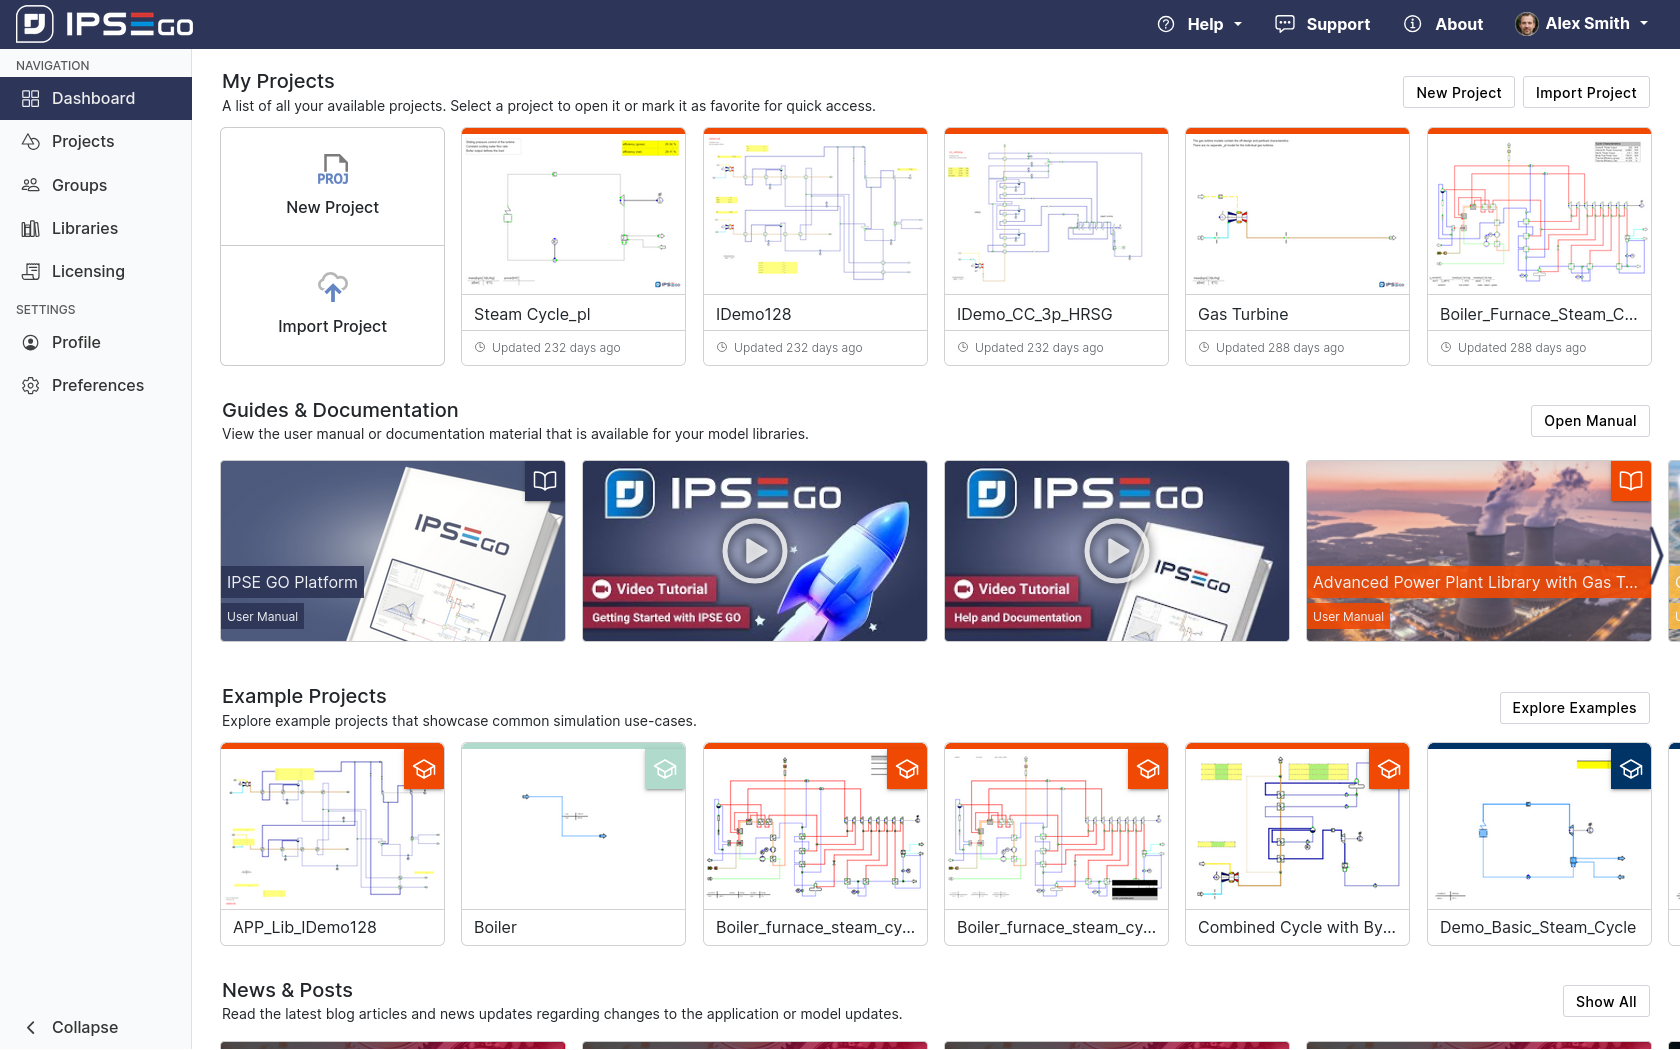The width and height of the screenshot is (1680, 1050).
Task: Open Libraries from the sidebar
Action: pos(85,228)
